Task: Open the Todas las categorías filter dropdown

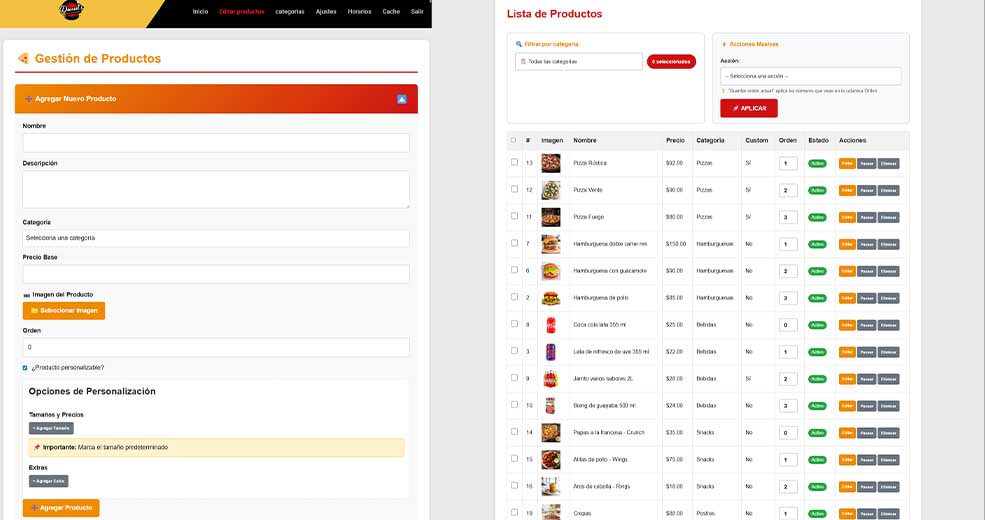Action: (579, 62)
